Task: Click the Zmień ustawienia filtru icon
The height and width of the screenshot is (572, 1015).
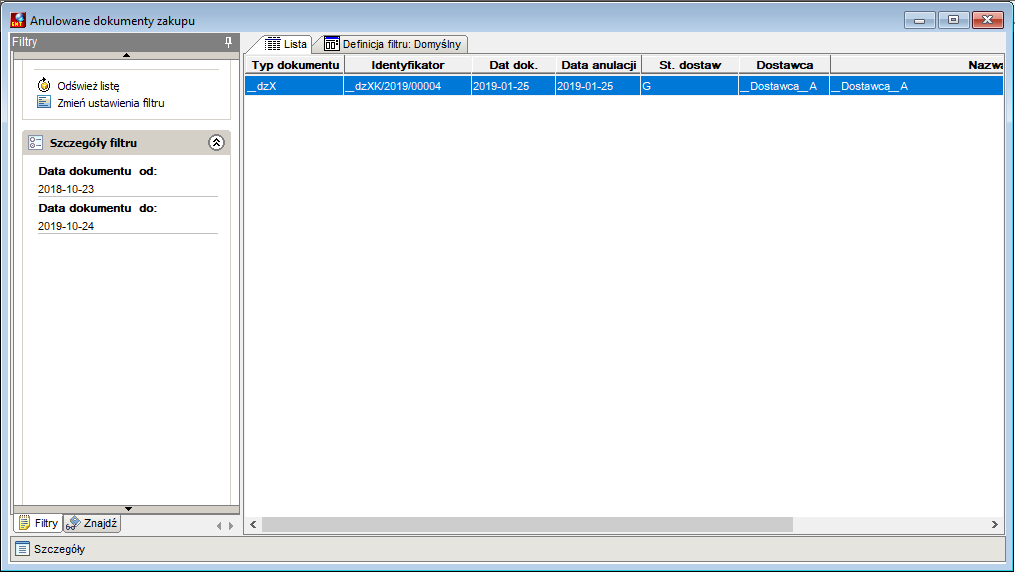Action: click(44, 102)
